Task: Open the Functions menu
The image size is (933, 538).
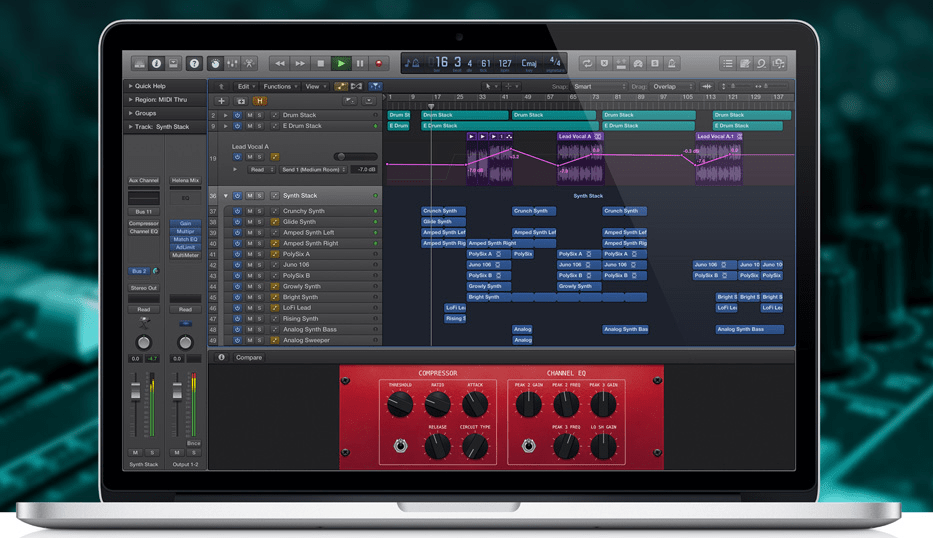Action: tap(279, 87)
